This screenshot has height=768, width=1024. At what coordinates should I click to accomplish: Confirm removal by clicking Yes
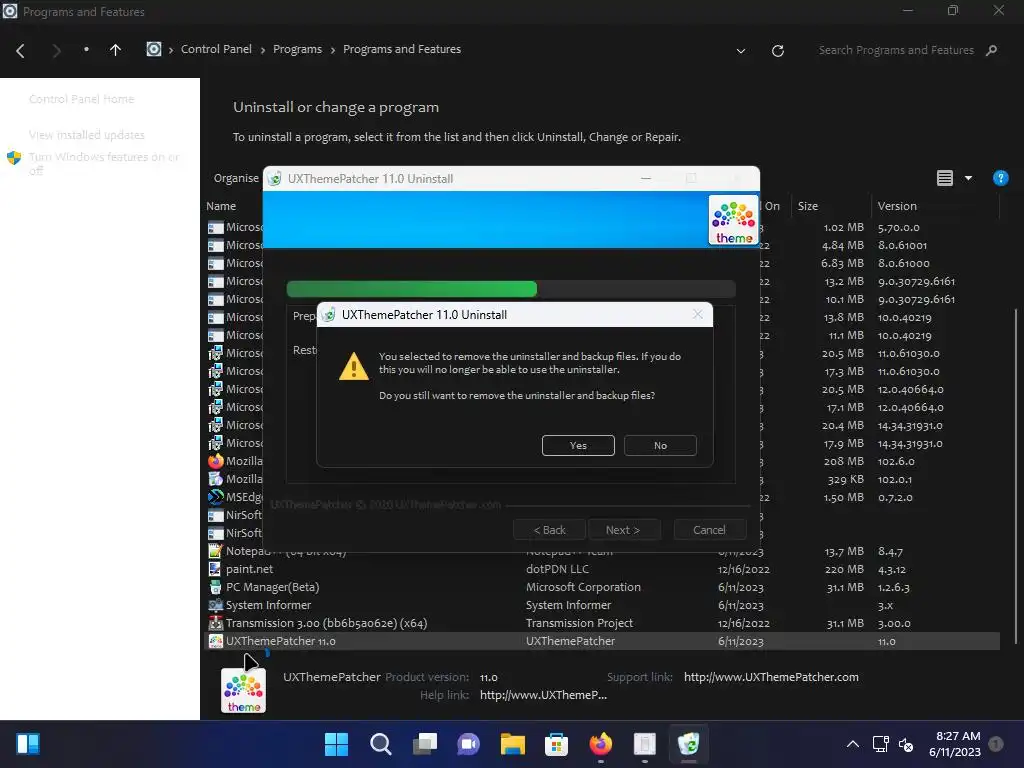[x=578, y=445]
